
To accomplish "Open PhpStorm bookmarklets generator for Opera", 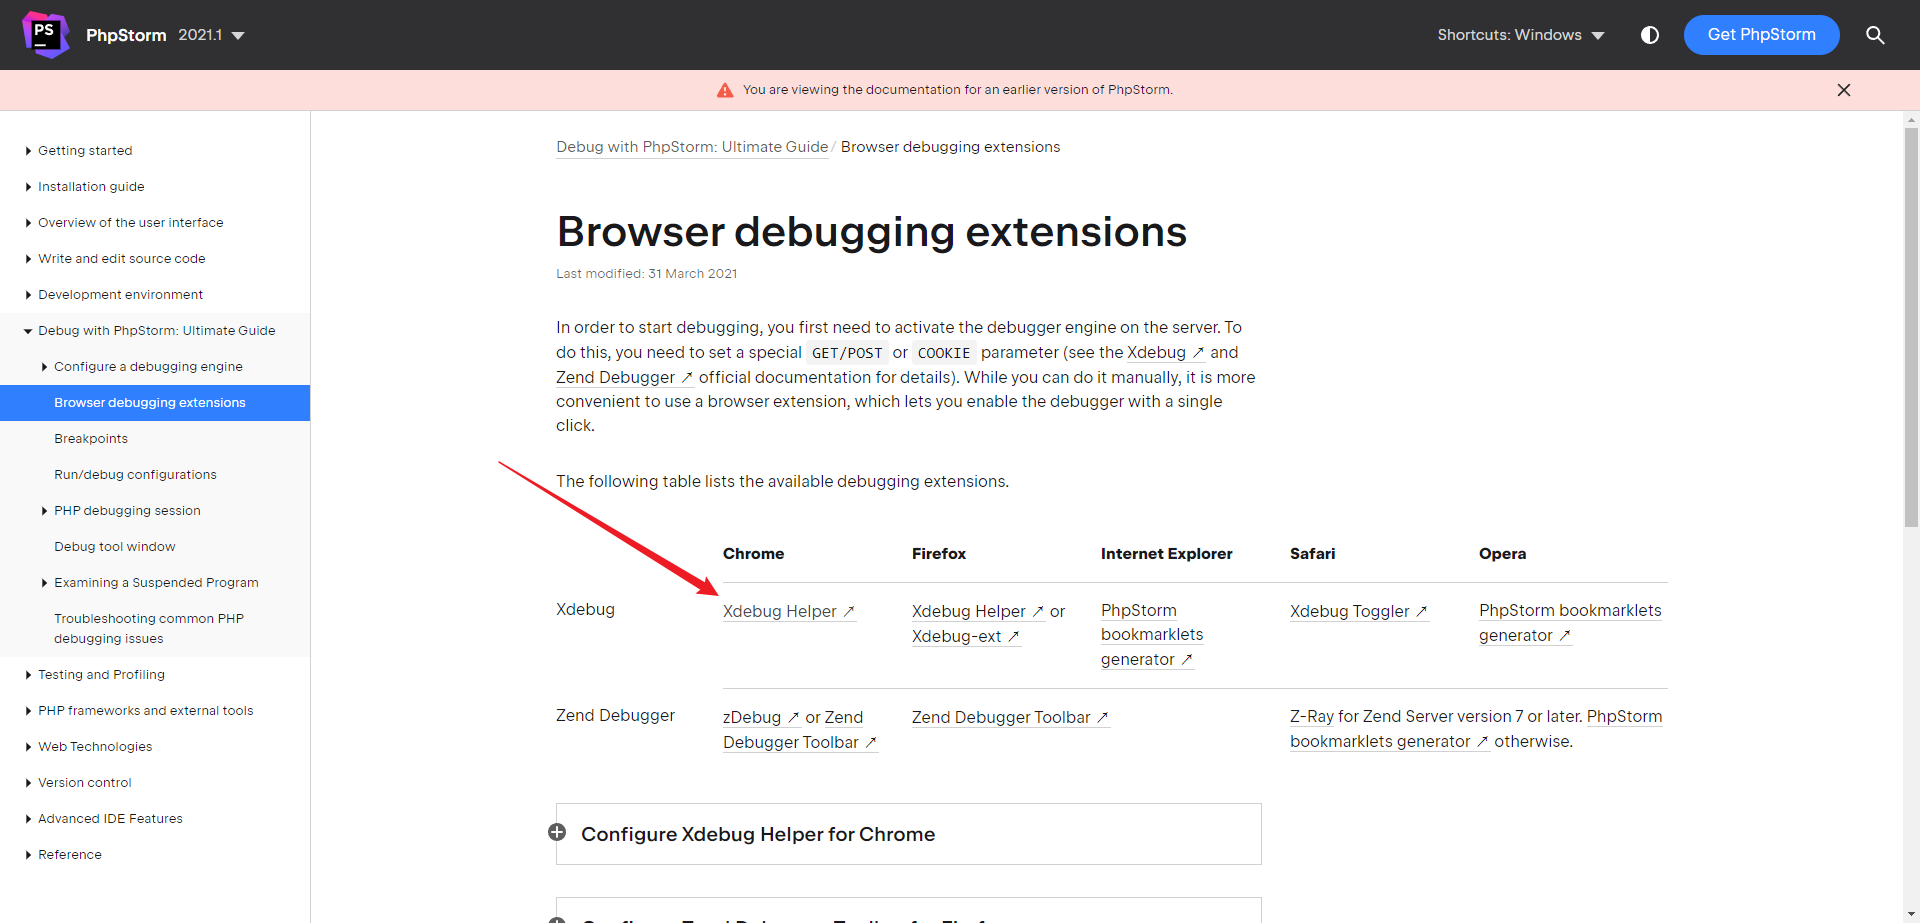I will coord(1570,623).
